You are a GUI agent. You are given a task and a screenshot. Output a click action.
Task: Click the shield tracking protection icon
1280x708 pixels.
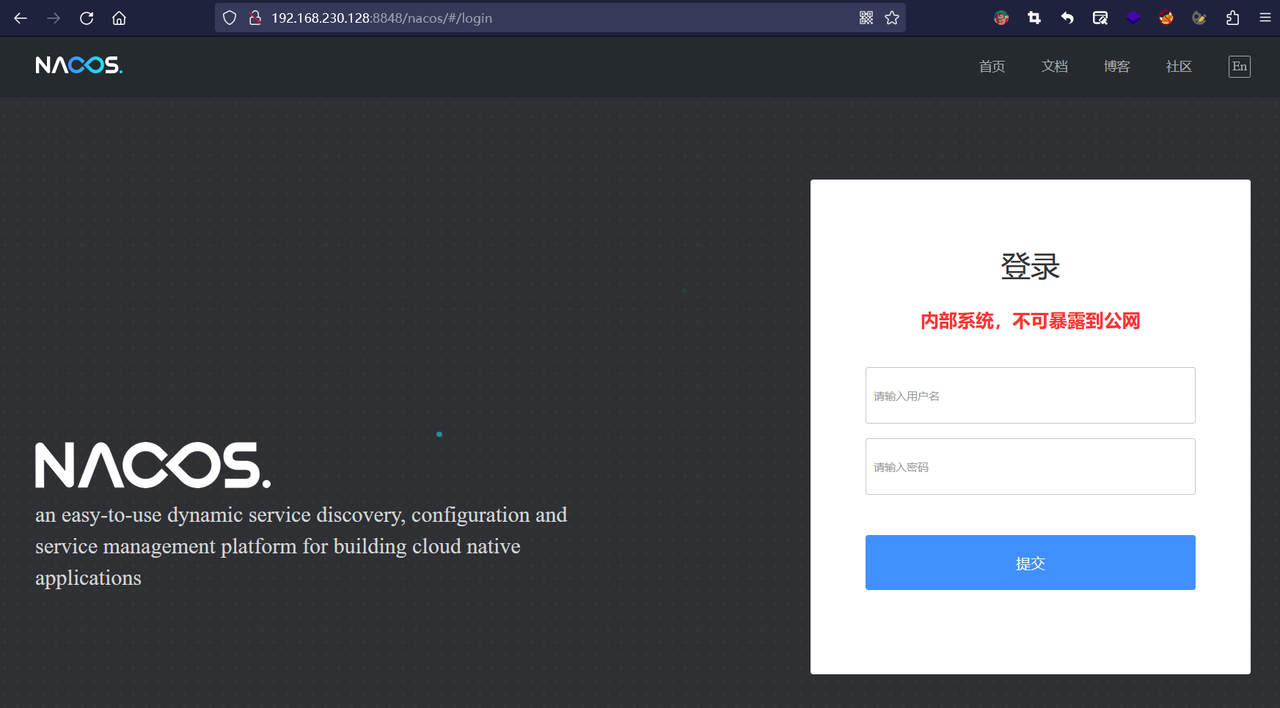pos(229,18)
